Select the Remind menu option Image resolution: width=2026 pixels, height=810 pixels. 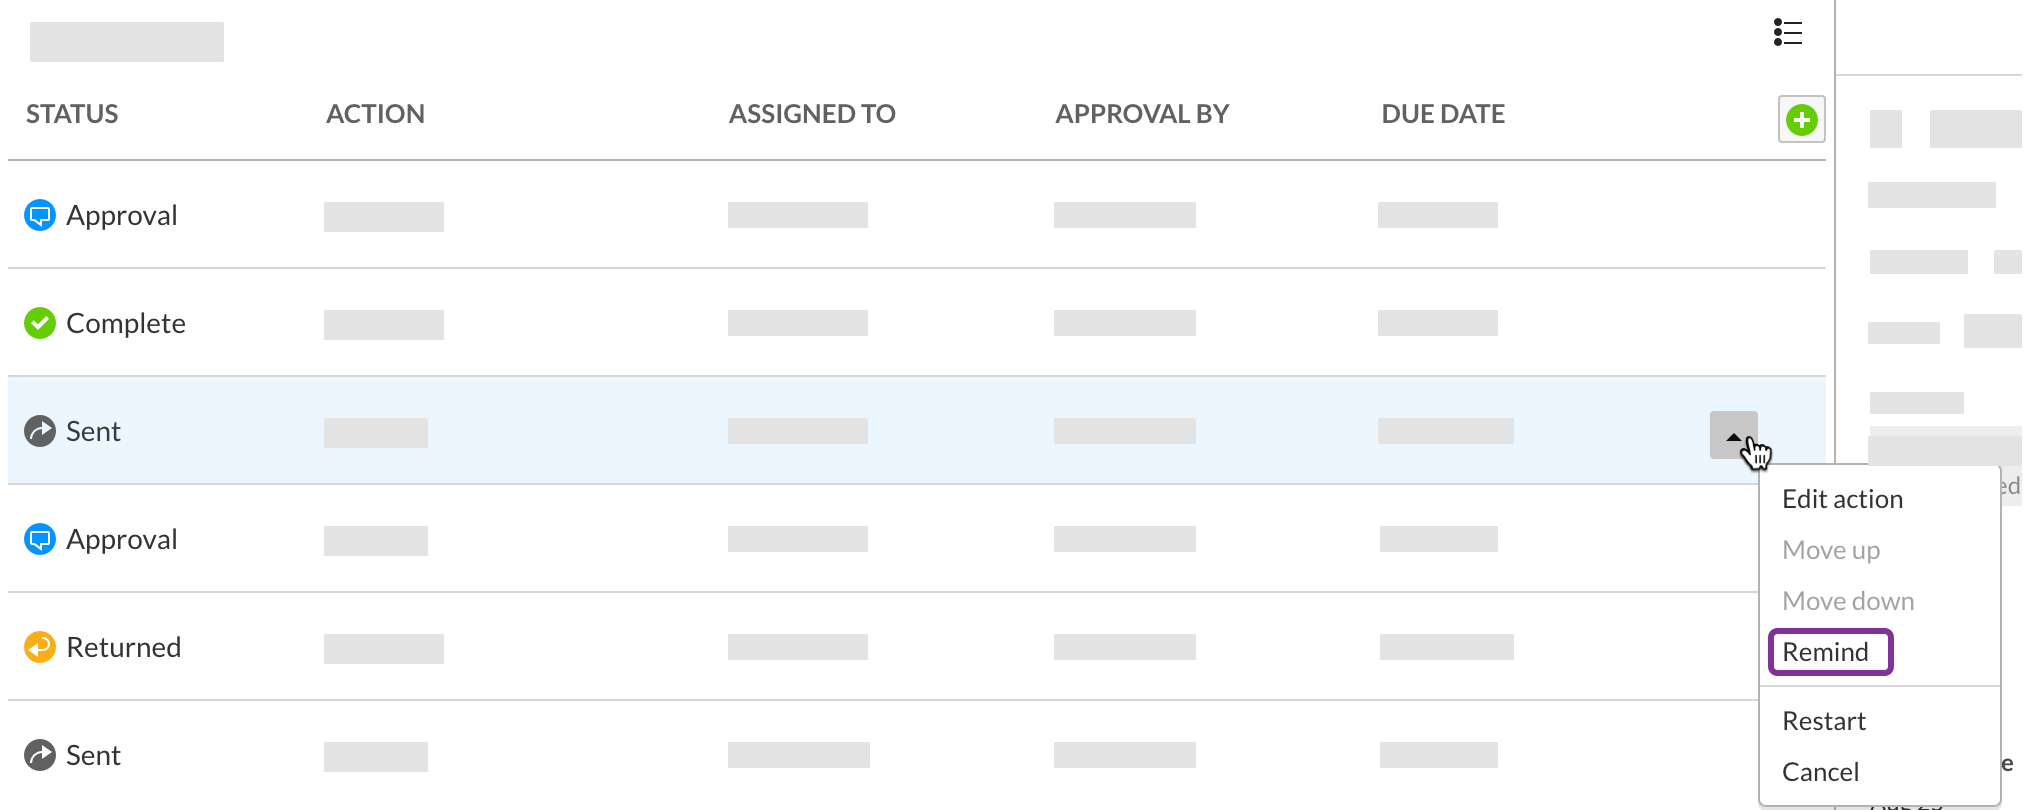point(1826,652)
